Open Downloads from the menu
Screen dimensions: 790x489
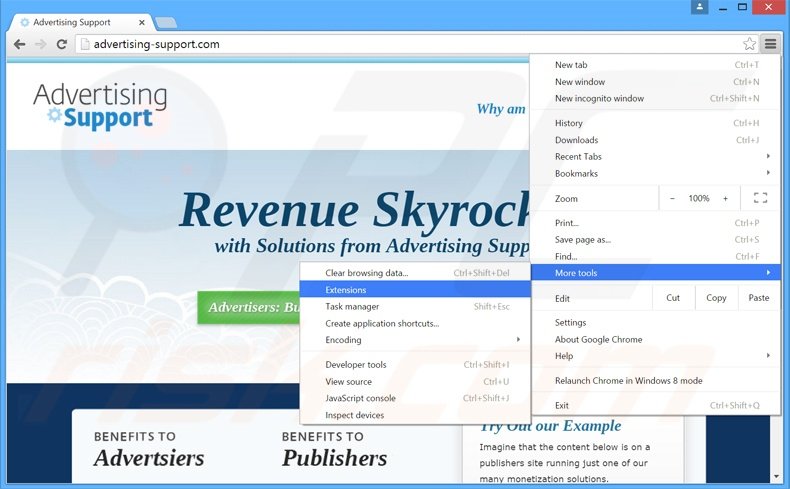tap(656, 140)
